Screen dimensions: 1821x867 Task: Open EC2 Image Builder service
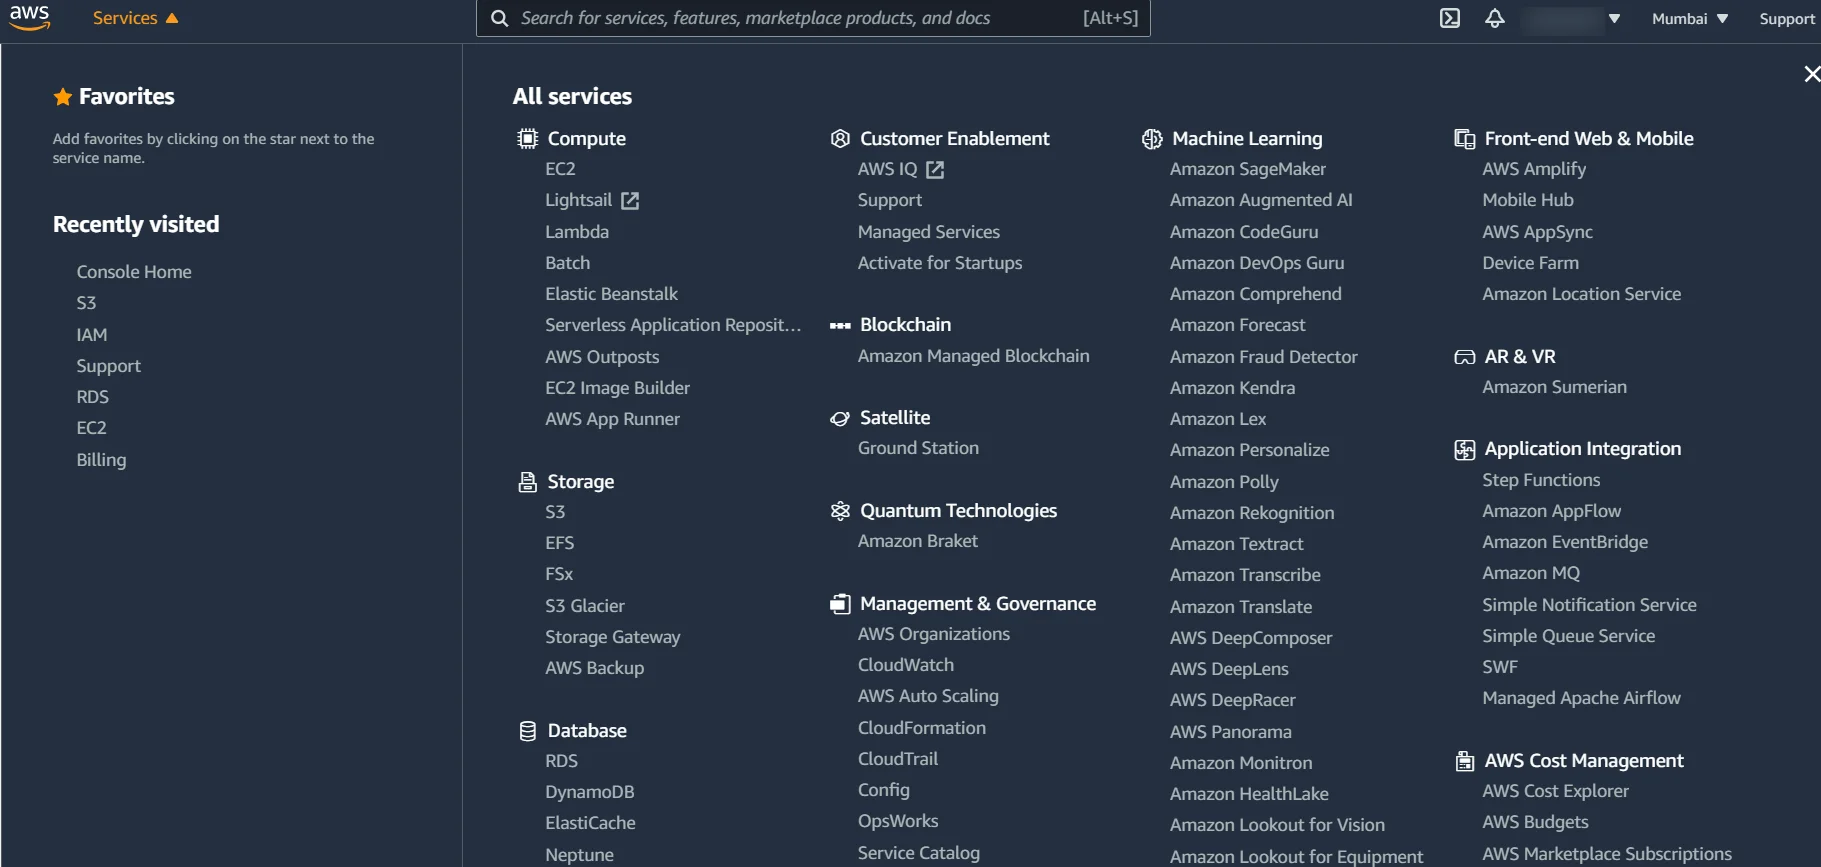pos(618,388)
